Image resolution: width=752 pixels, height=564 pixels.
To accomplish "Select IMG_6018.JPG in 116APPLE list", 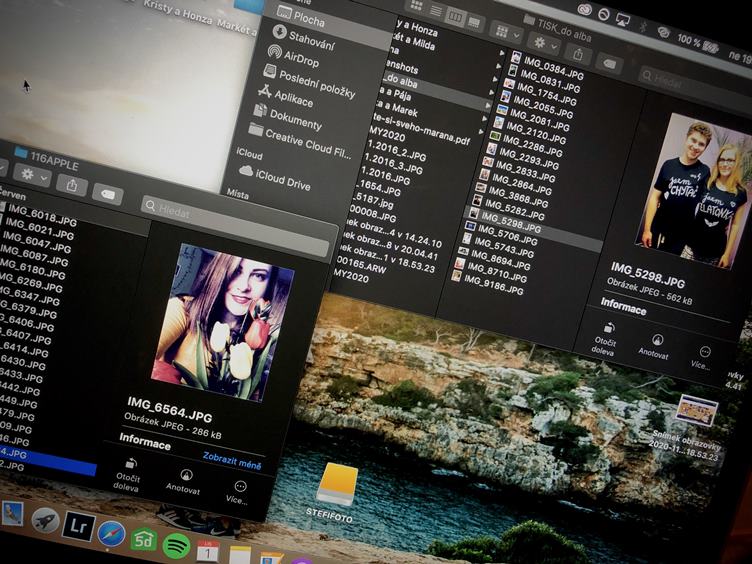I will tap(41, 215).
